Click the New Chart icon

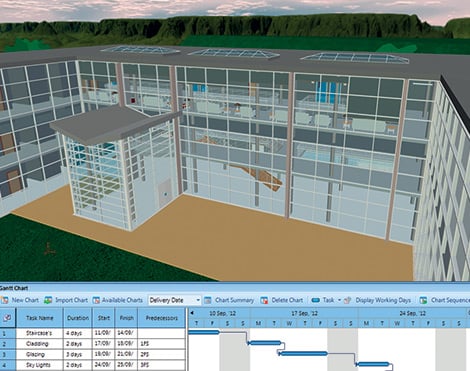click(x=5, y=300)
